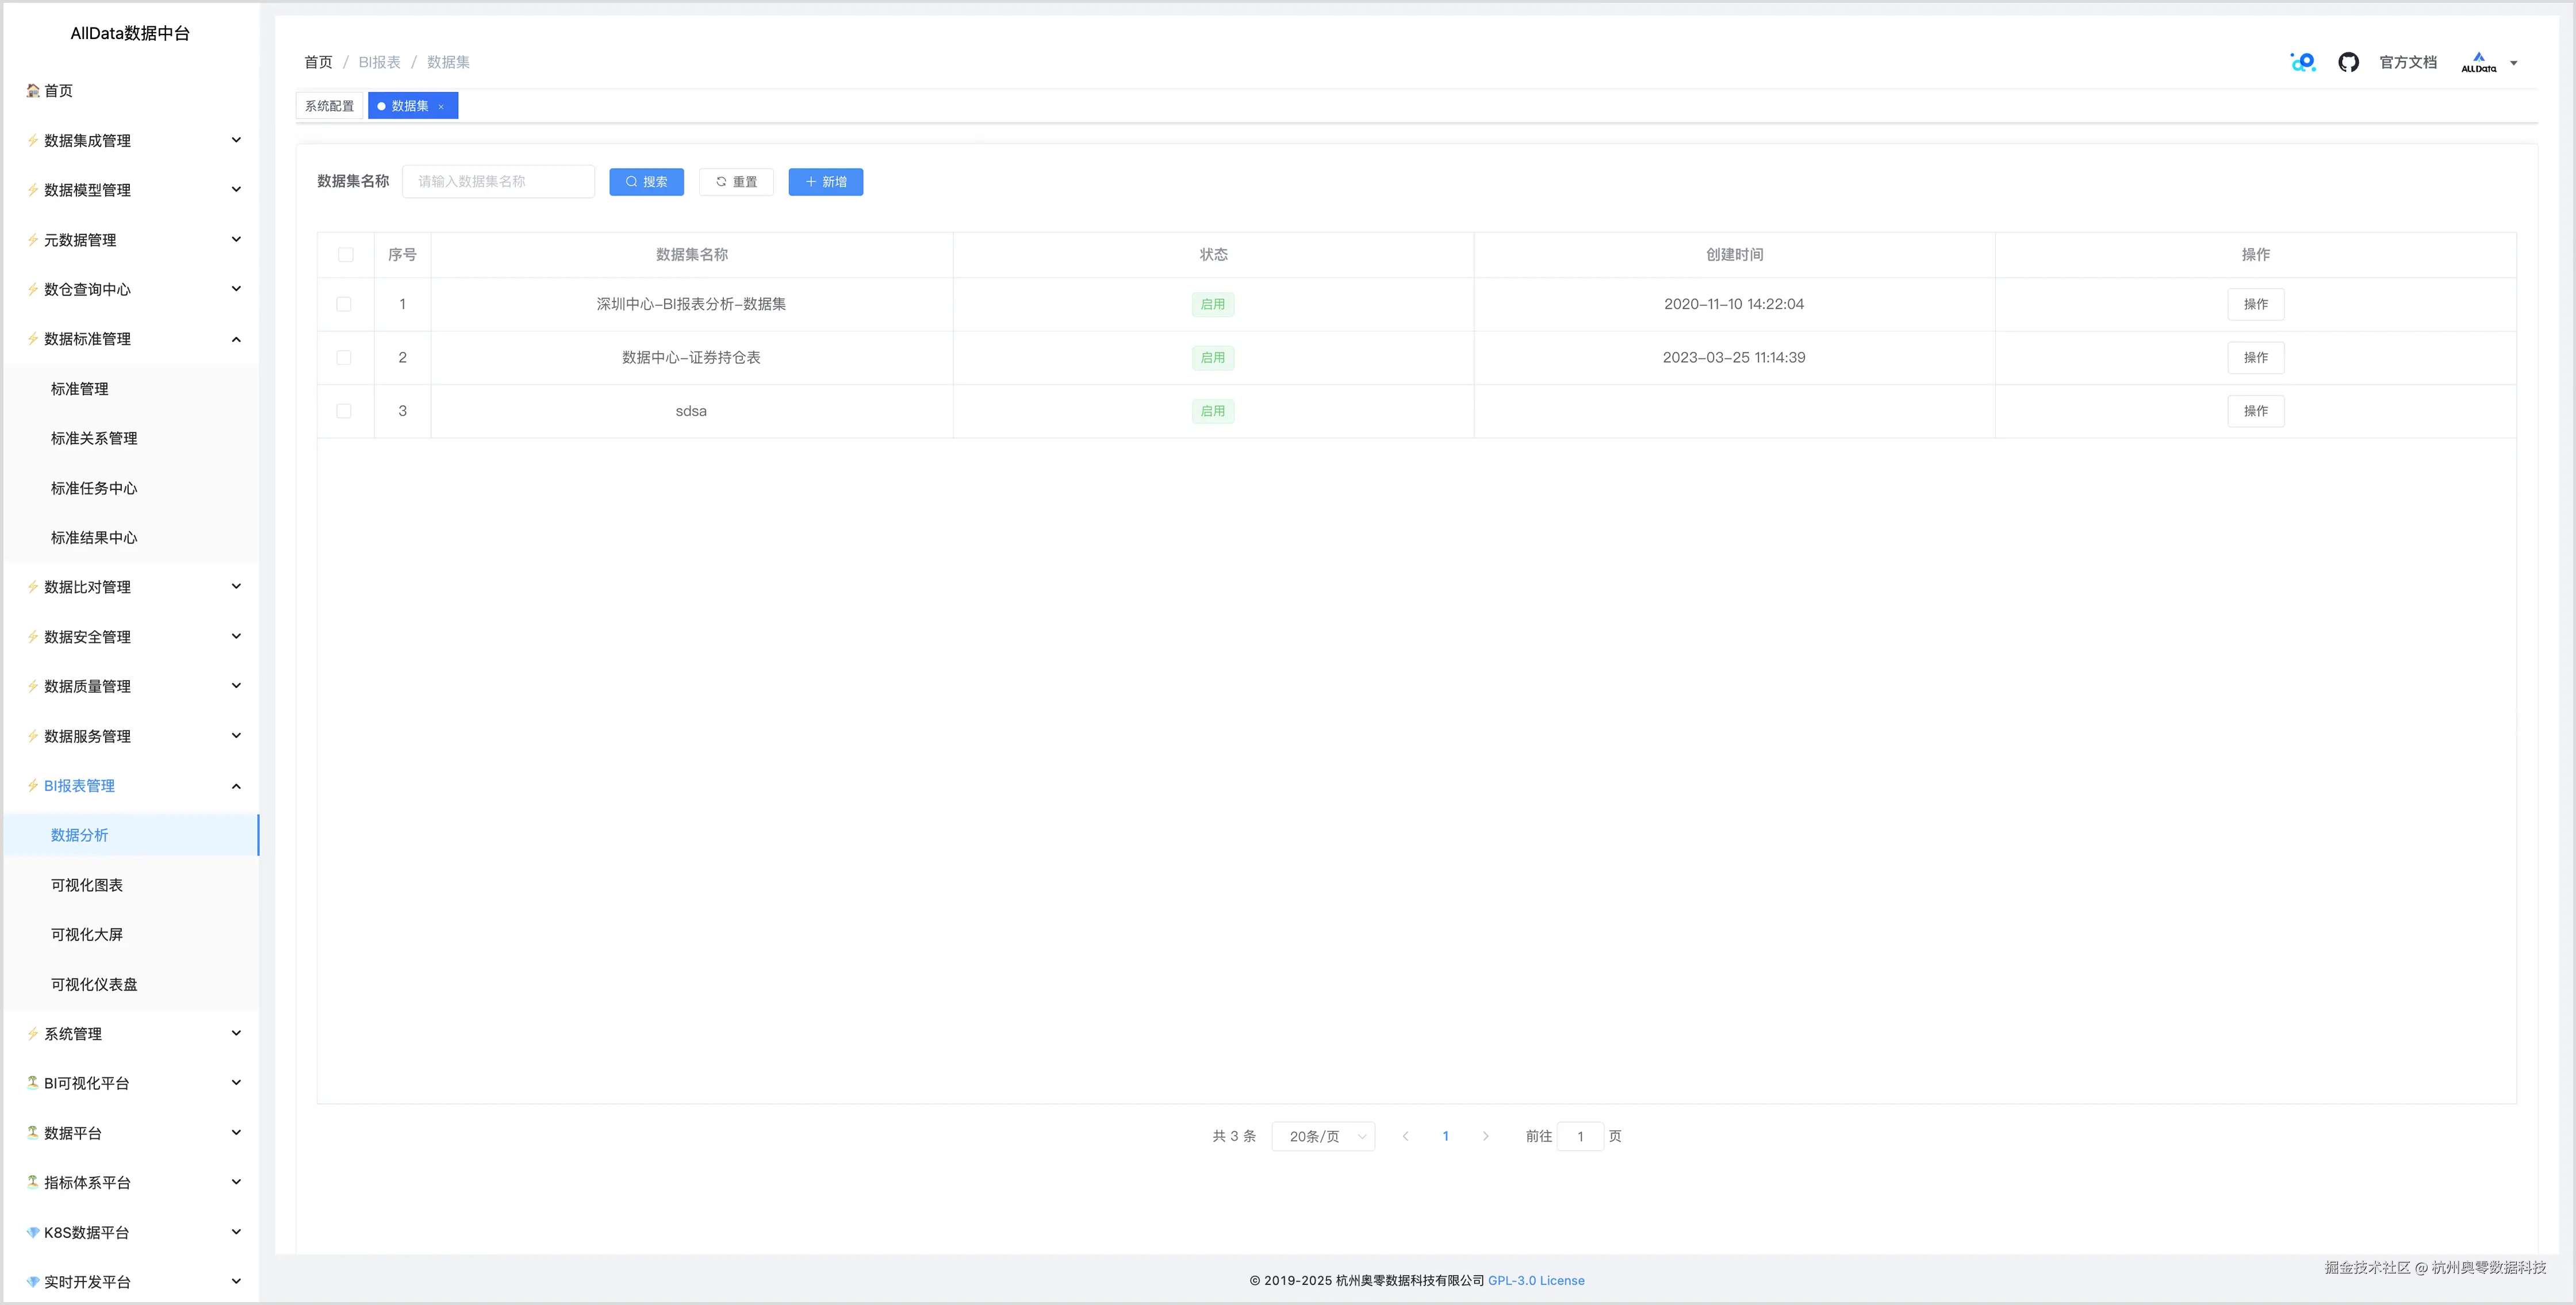Click the lightning icon beside BI报表管理
Image resolution: width=2576 pixels, height=1305 pixels.
pyautogui.click(x=33, y=785)
